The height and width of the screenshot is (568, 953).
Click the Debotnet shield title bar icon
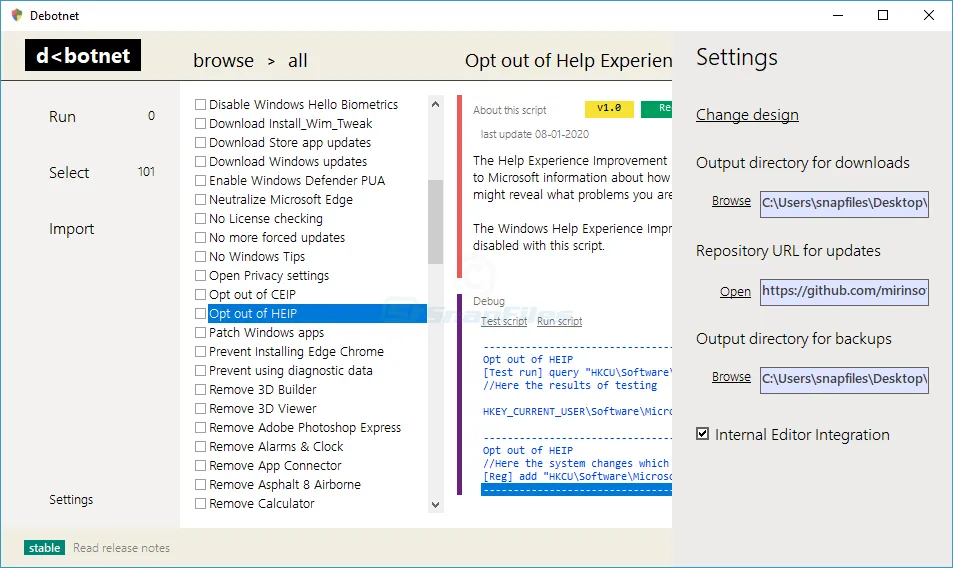click(17, 15)
